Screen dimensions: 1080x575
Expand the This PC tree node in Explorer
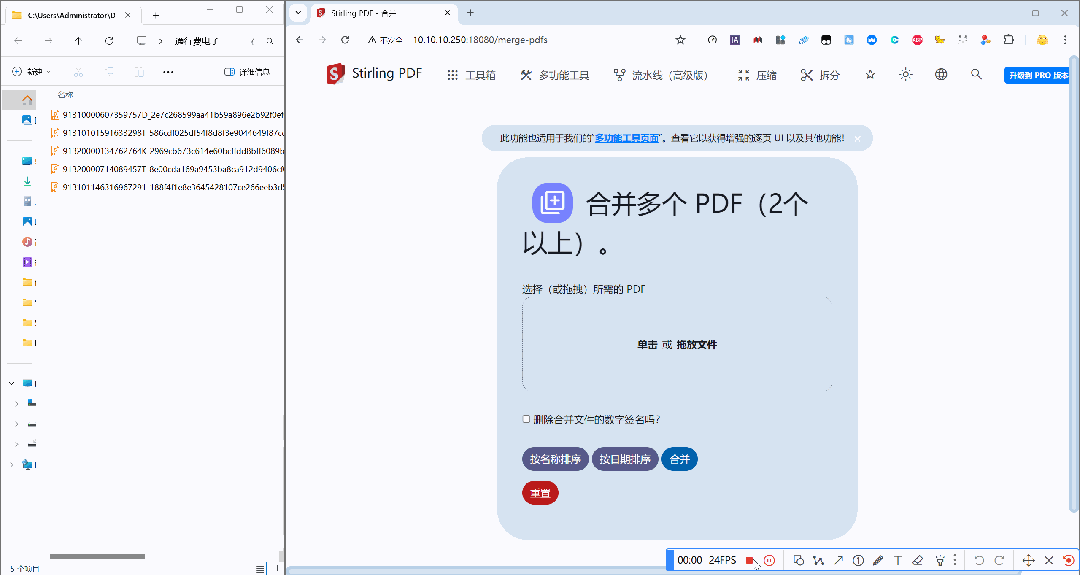click(x=12, y=384)
